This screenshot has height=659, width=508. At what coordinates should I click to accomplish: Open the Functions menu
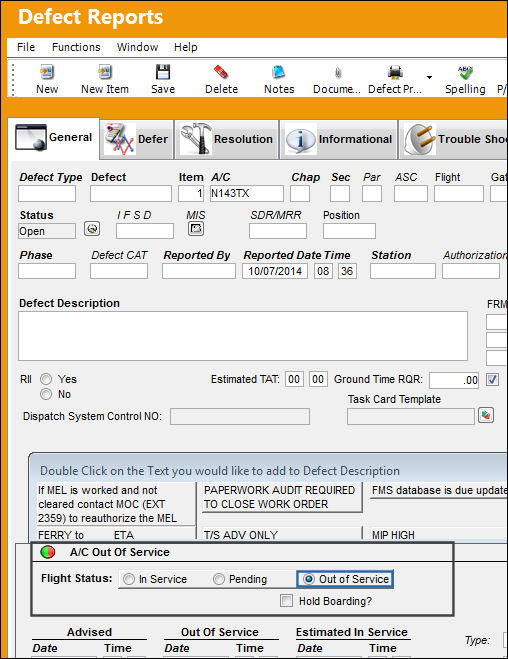tap(76, 47)
